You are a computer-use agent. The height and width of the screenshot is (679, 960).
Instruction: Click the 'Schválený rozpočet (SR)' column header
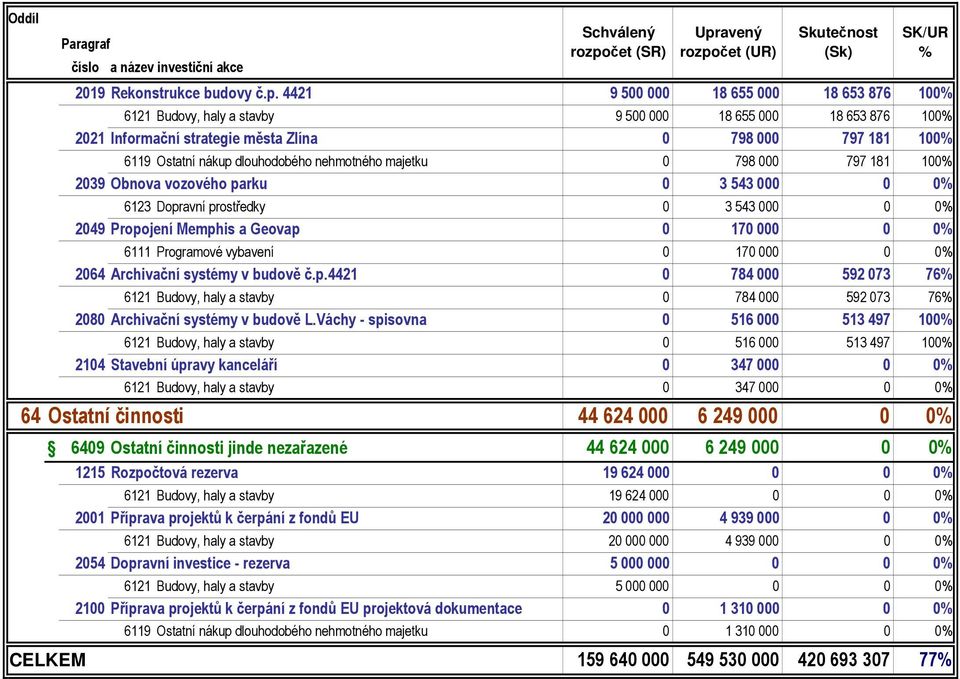[x=618, y=42]
